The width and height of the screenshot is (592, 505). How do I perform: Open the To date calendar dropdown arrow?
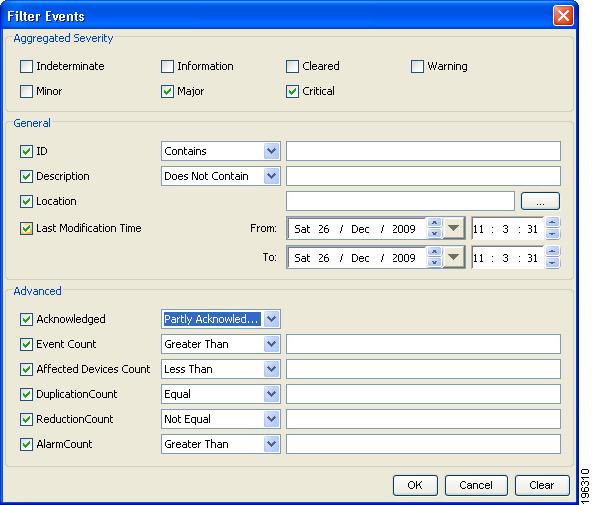pos(453,257)
